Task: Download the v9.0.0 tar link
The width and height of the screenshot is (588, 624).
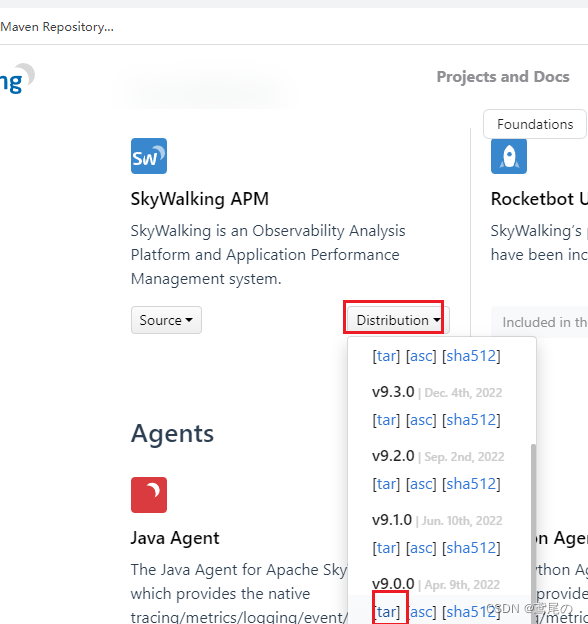Action: (386, 612)
